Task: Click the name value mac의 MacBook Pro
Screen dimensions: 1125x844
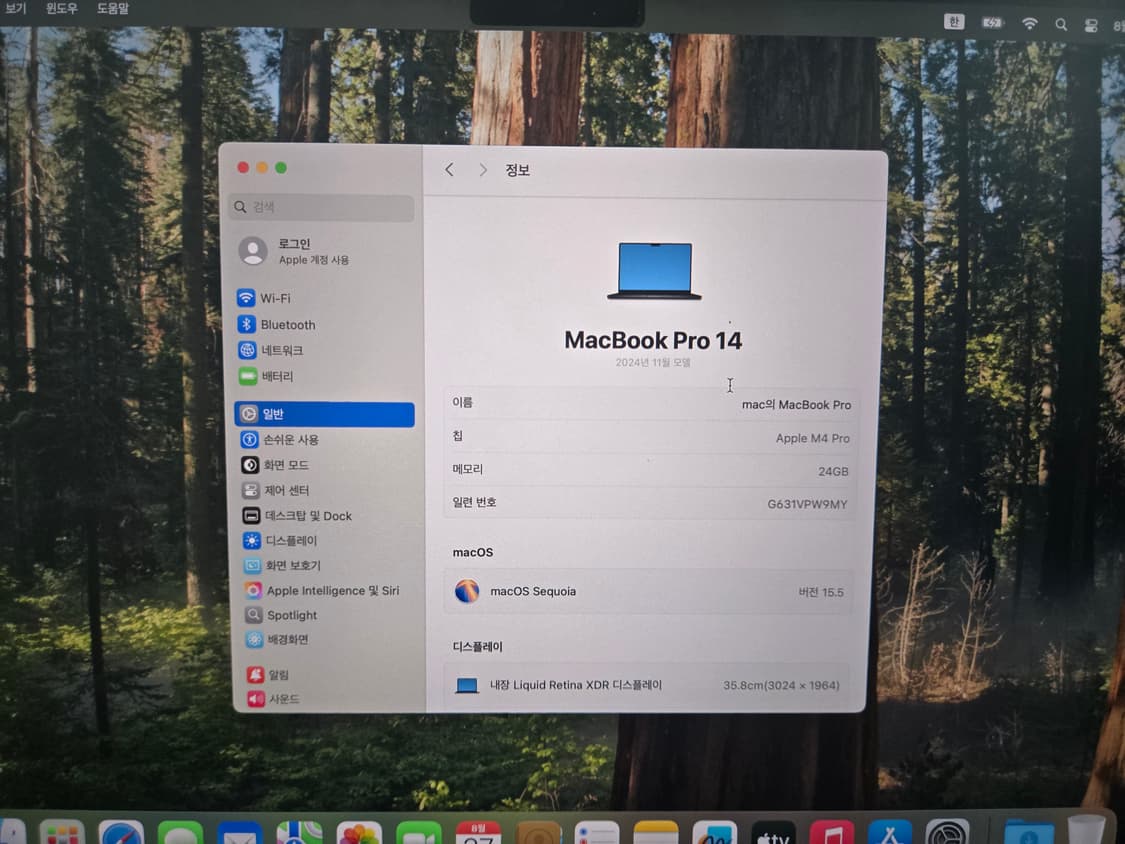Action: pyautogui.click(x=796, y=405)
